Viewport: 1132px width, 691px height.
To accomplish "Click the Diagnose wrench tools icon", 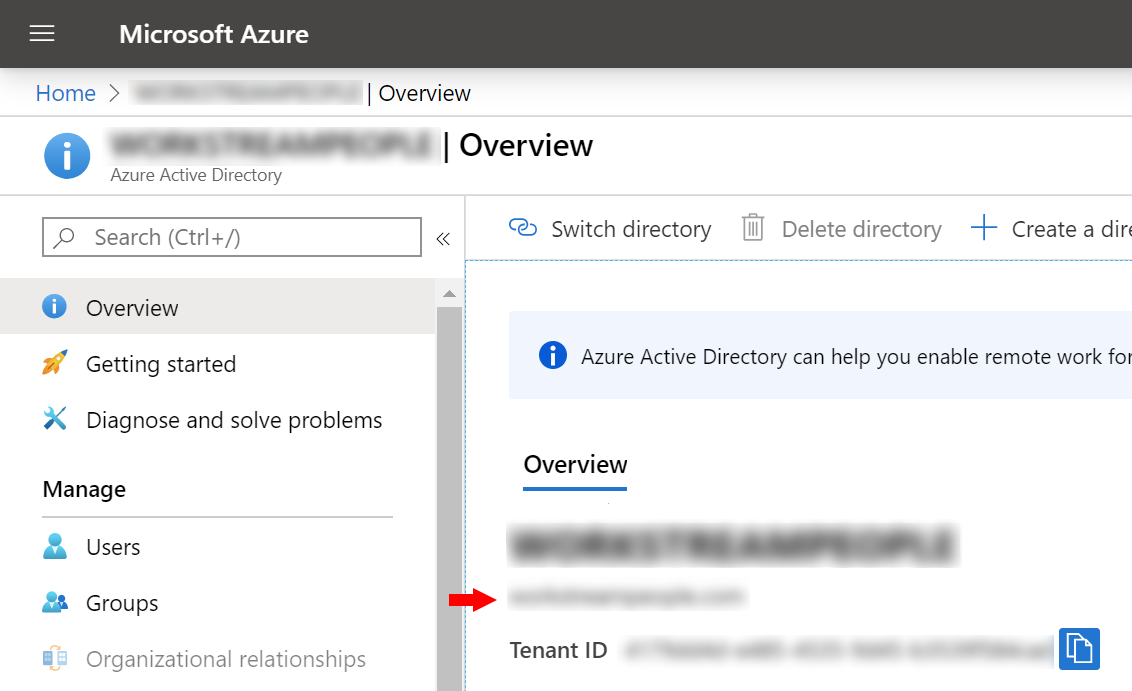I will click(x=55, y=418).
